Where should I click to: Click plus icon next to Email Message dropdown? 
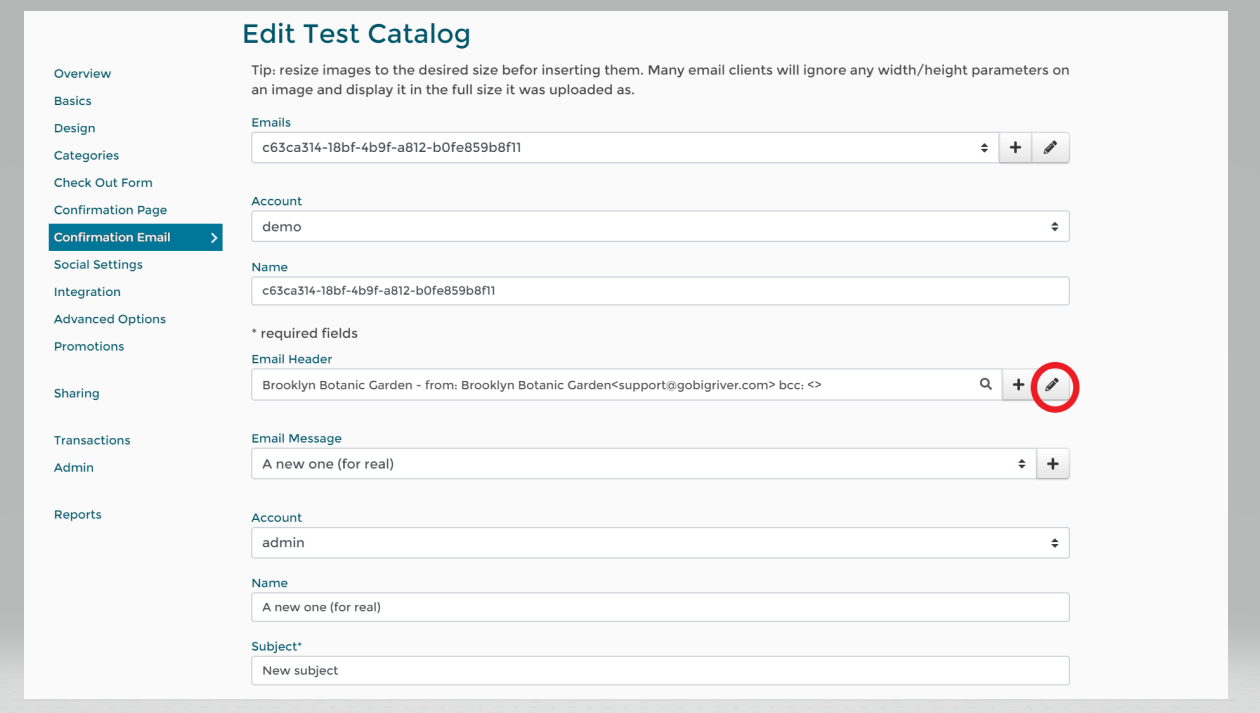[1053, 464]
